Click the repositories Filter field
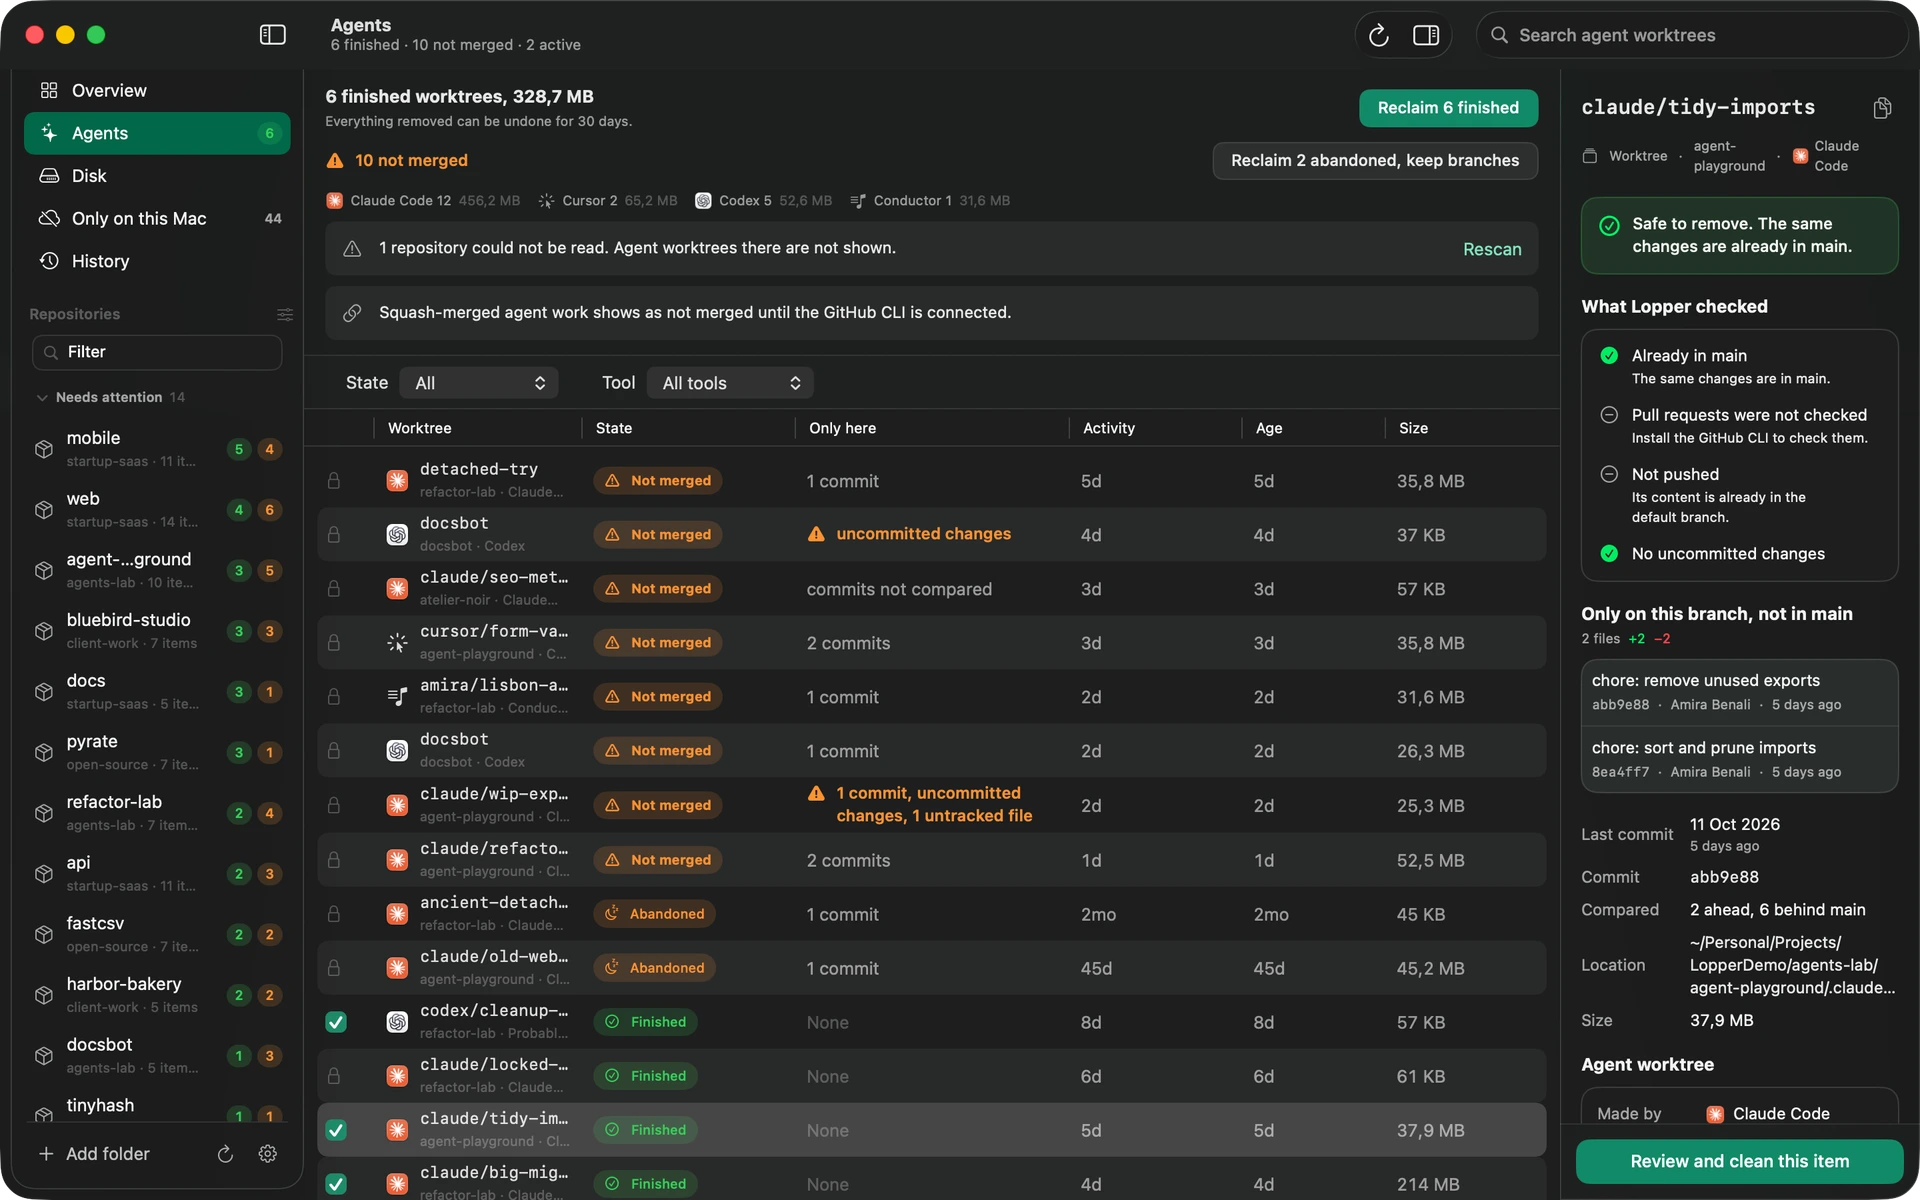Viewport: 1920px width, 1200px height. point(157,352)
